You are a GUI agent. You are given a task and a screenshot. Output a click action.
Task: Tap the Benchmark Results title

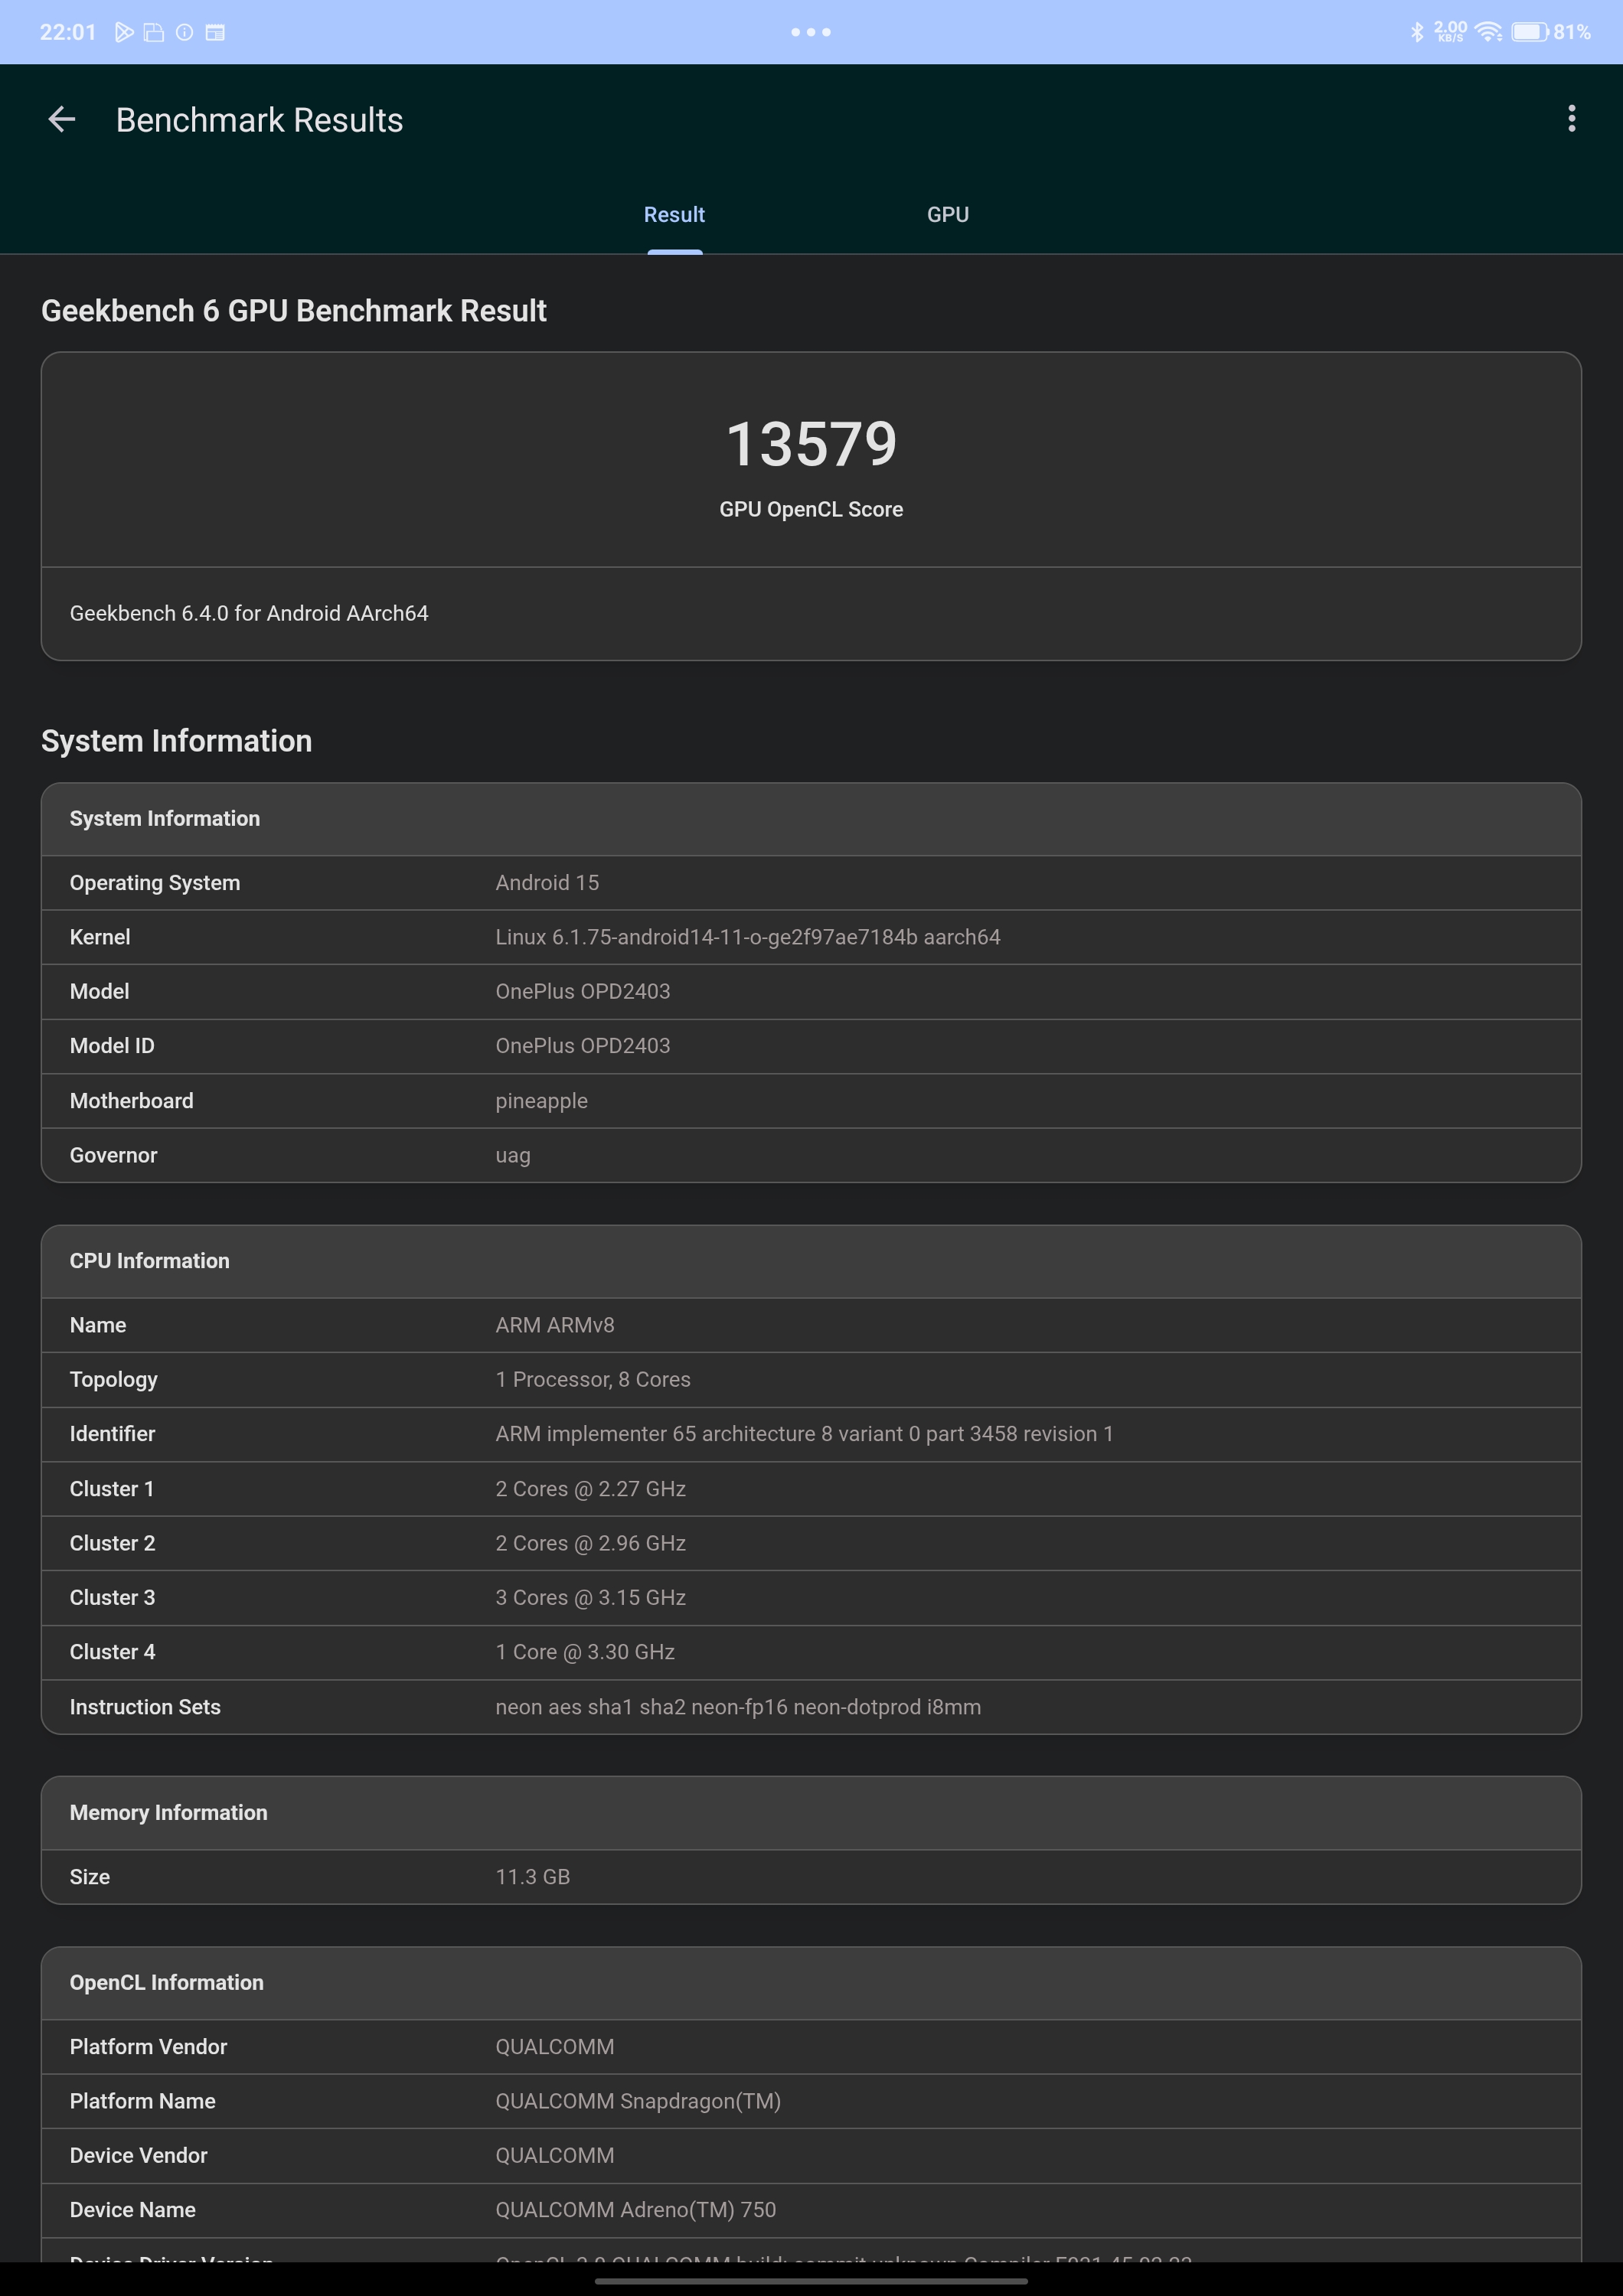[x=260, y=120]
